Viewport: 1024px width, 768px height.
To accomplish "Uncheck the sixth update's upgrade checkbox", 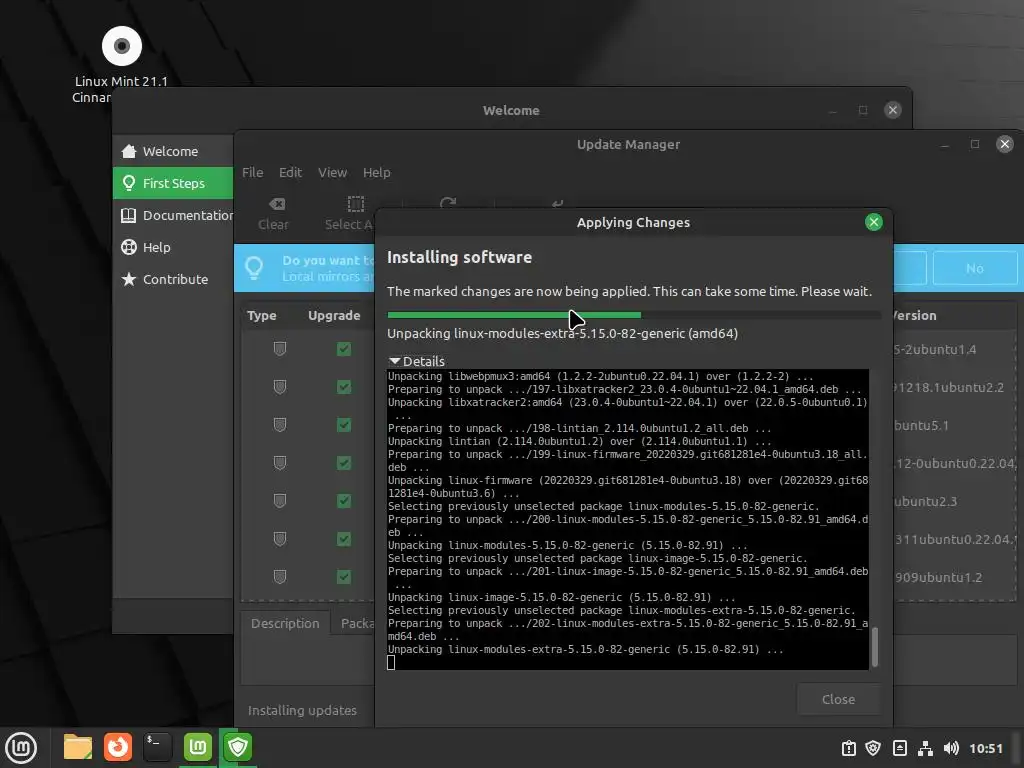I will pyautogui.click(x=344, y=539).
